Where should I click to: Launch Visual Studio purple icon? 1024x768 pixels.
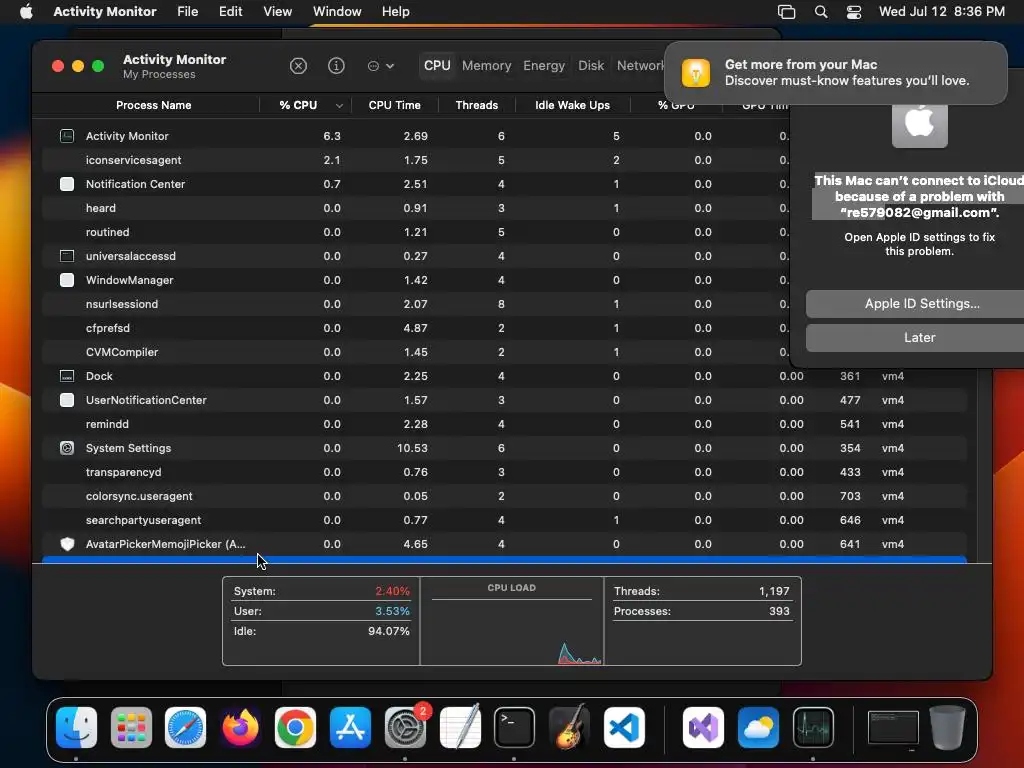(703, 727)
